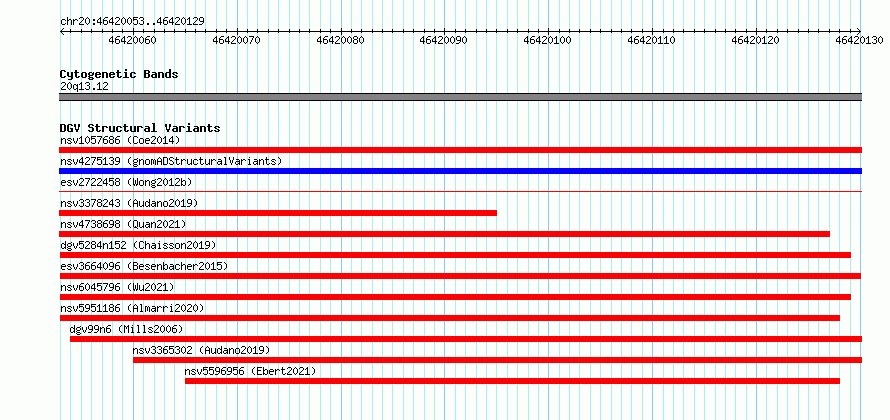The width and height of the screenshot is (890, 420).
Task: Select the red nsv1057686 Coe2014 variant bar
Action: (461, 150)
